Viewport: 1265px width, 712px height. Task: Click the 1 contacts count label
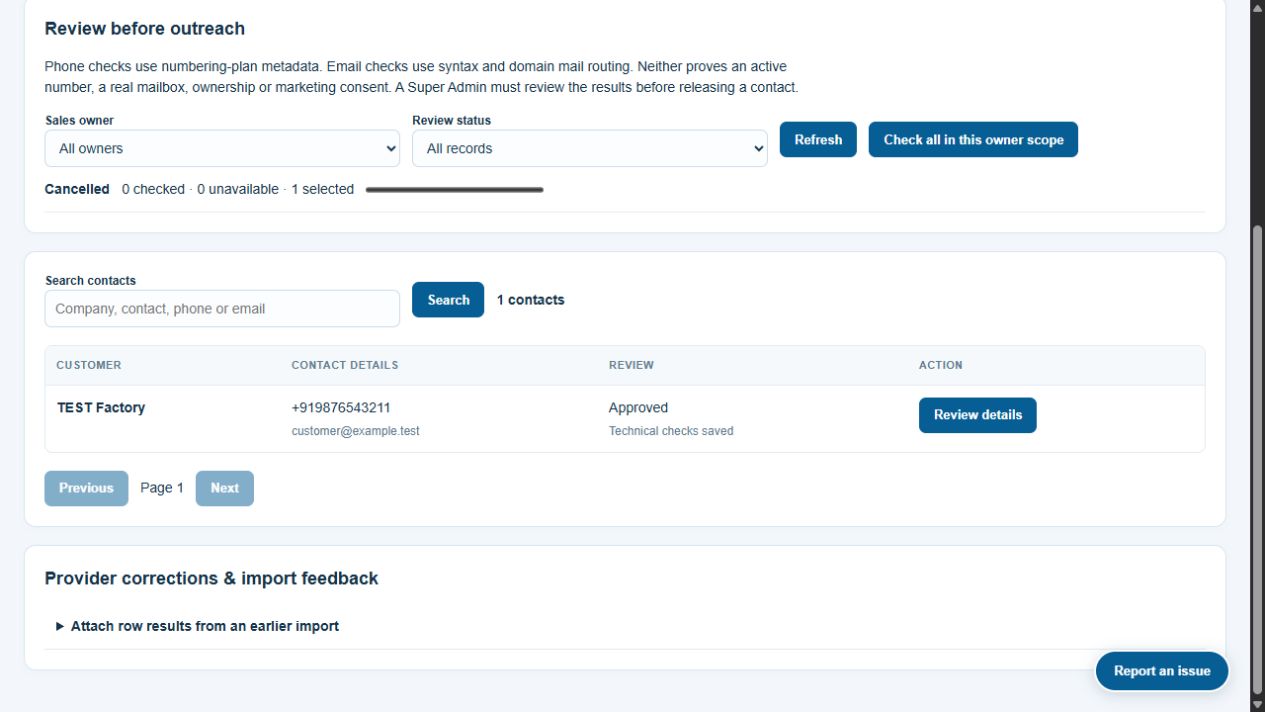click(x=530, y=300)
